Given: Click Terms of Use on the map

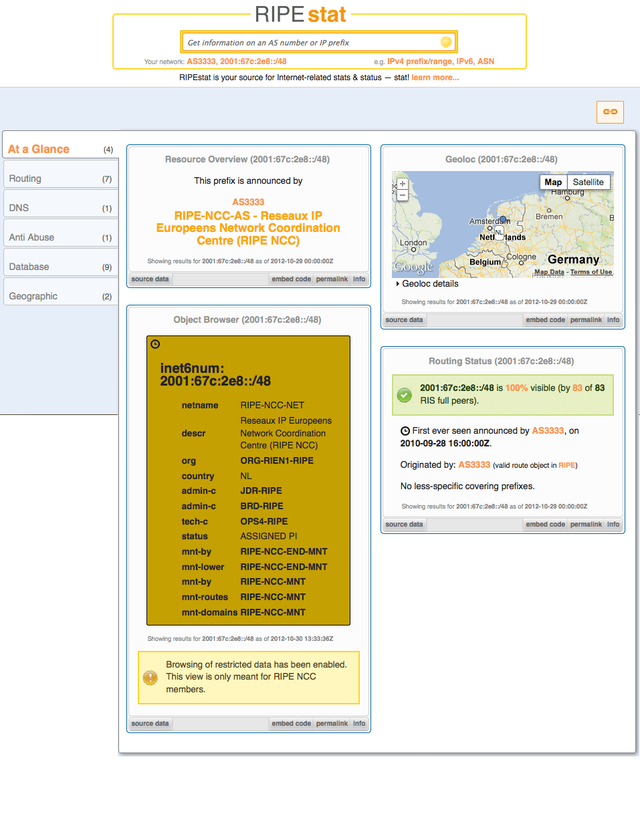Looking at the screenshot, I should pos(591,272).
